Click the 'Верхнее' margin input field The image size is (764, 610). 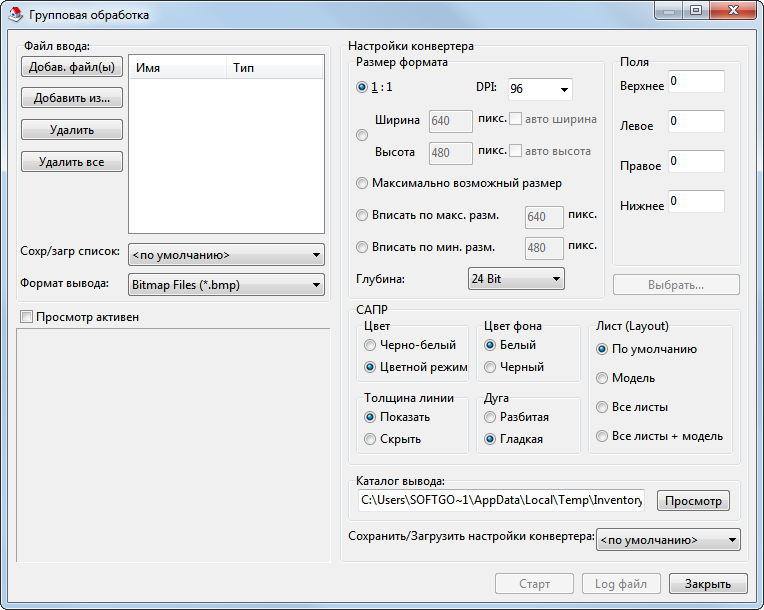pos(696,82)
